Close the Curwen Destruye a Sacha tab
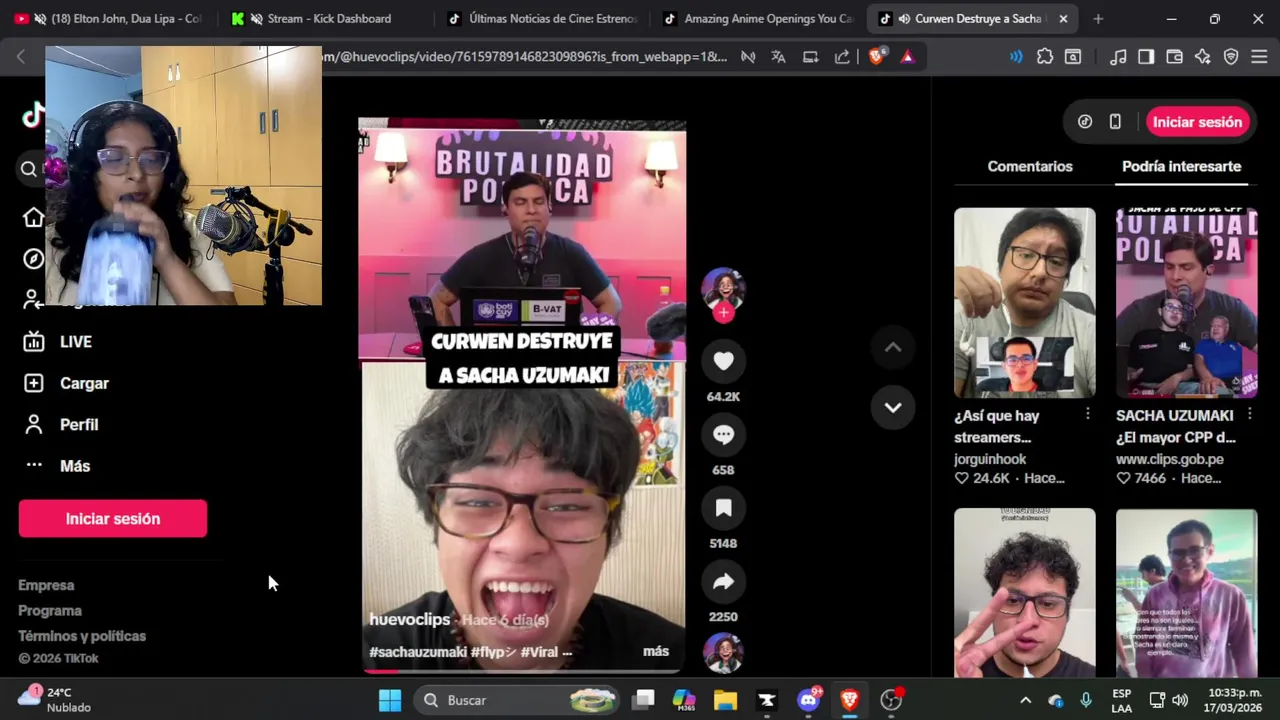Viewport: 1280px width, 720px height. coord(1063,19)
